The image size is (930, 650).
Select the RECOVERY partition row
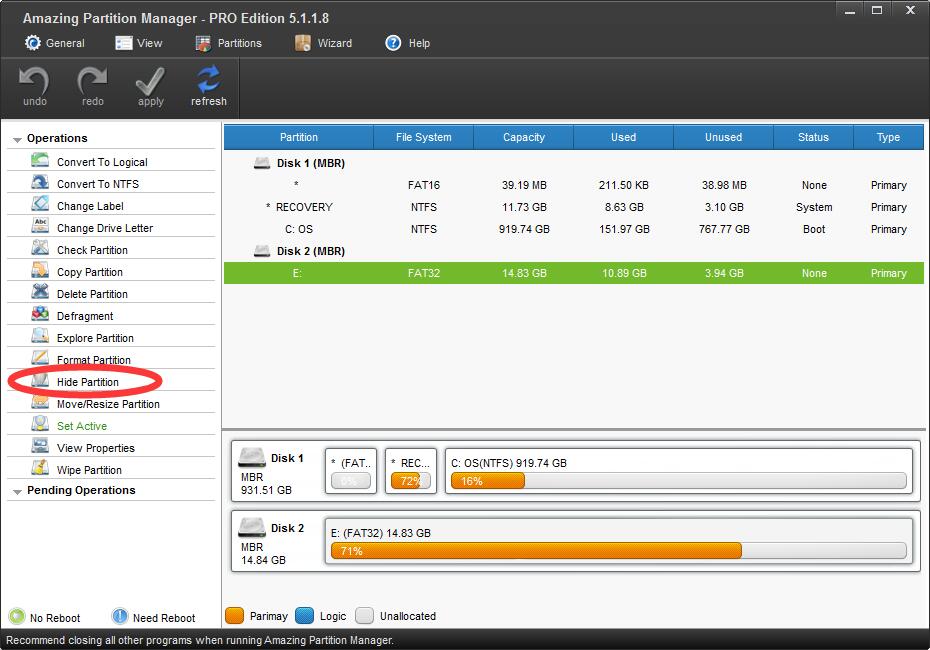point(574,207)
